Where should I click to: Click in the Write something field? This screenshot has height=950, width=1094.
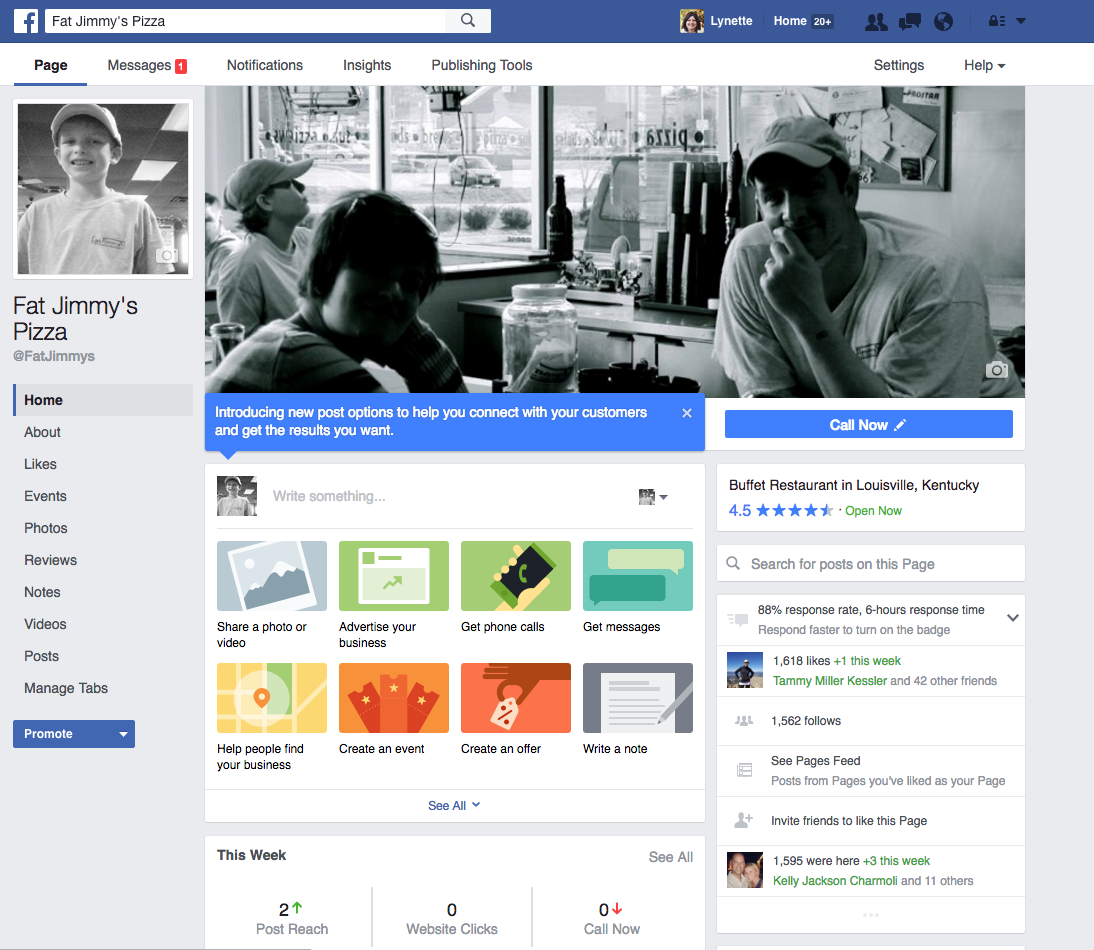(447, 496)
